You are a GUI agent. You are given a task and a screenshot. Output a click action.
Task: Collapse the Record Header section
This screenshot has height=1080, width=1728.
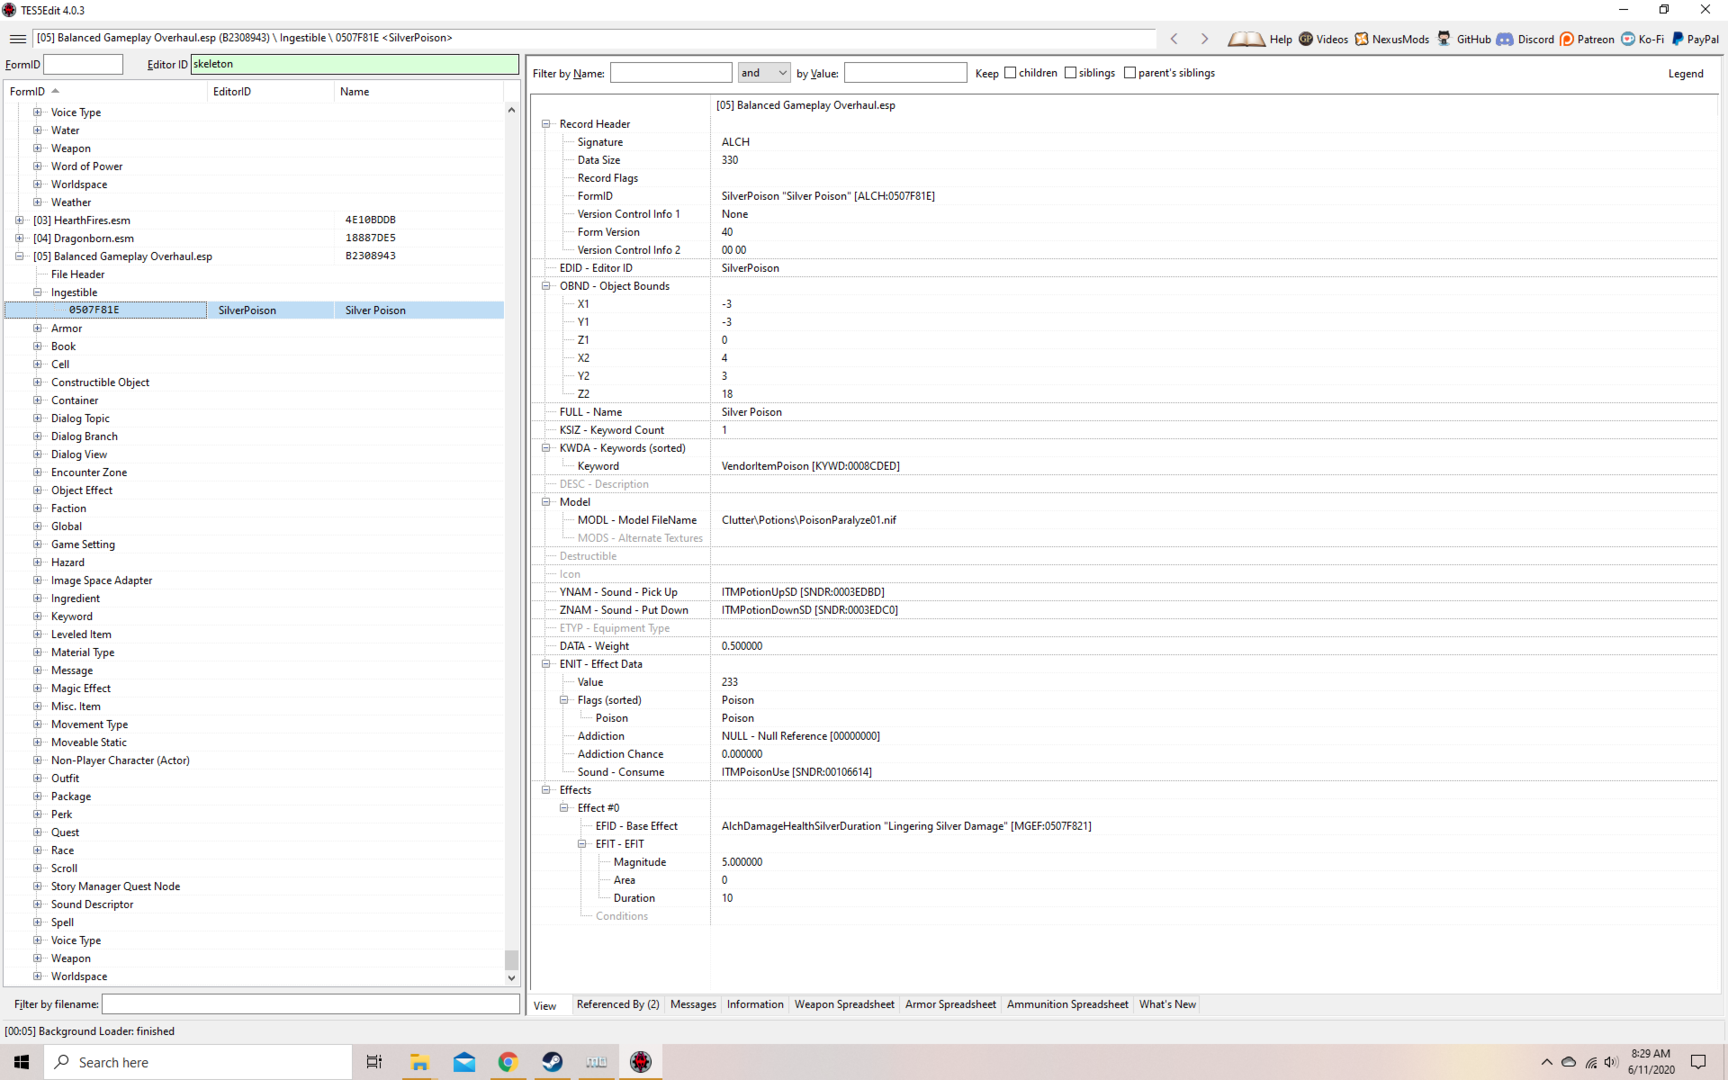point(546,124)
